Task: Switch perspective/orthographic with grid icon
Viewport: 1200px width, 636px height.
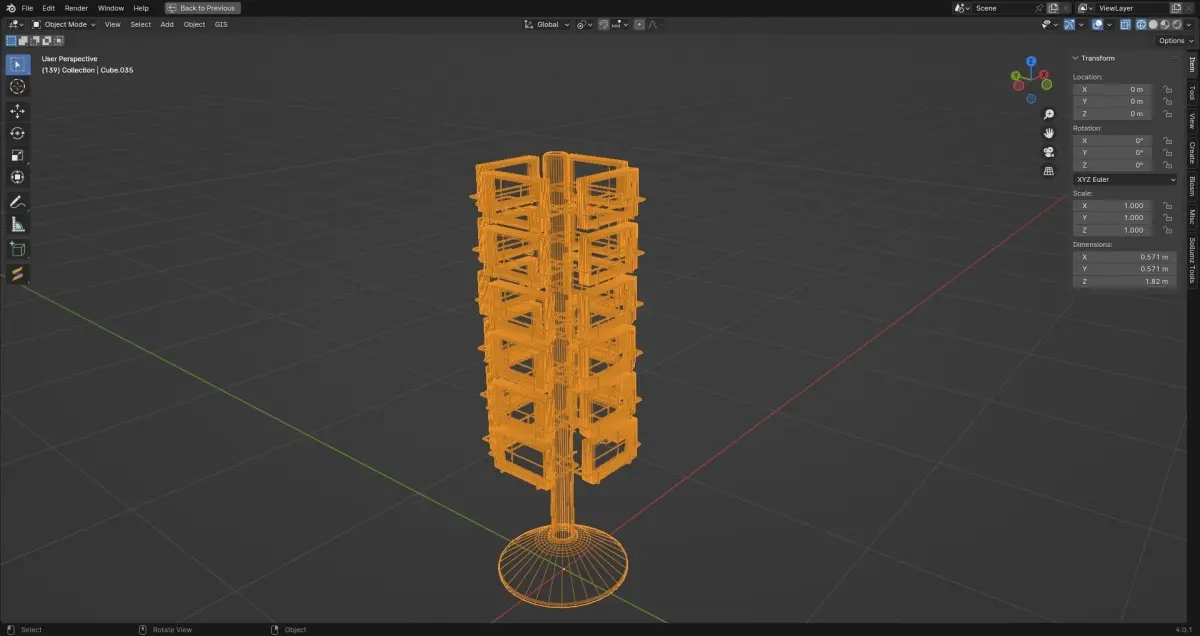Action: (x=1049, y=171)
